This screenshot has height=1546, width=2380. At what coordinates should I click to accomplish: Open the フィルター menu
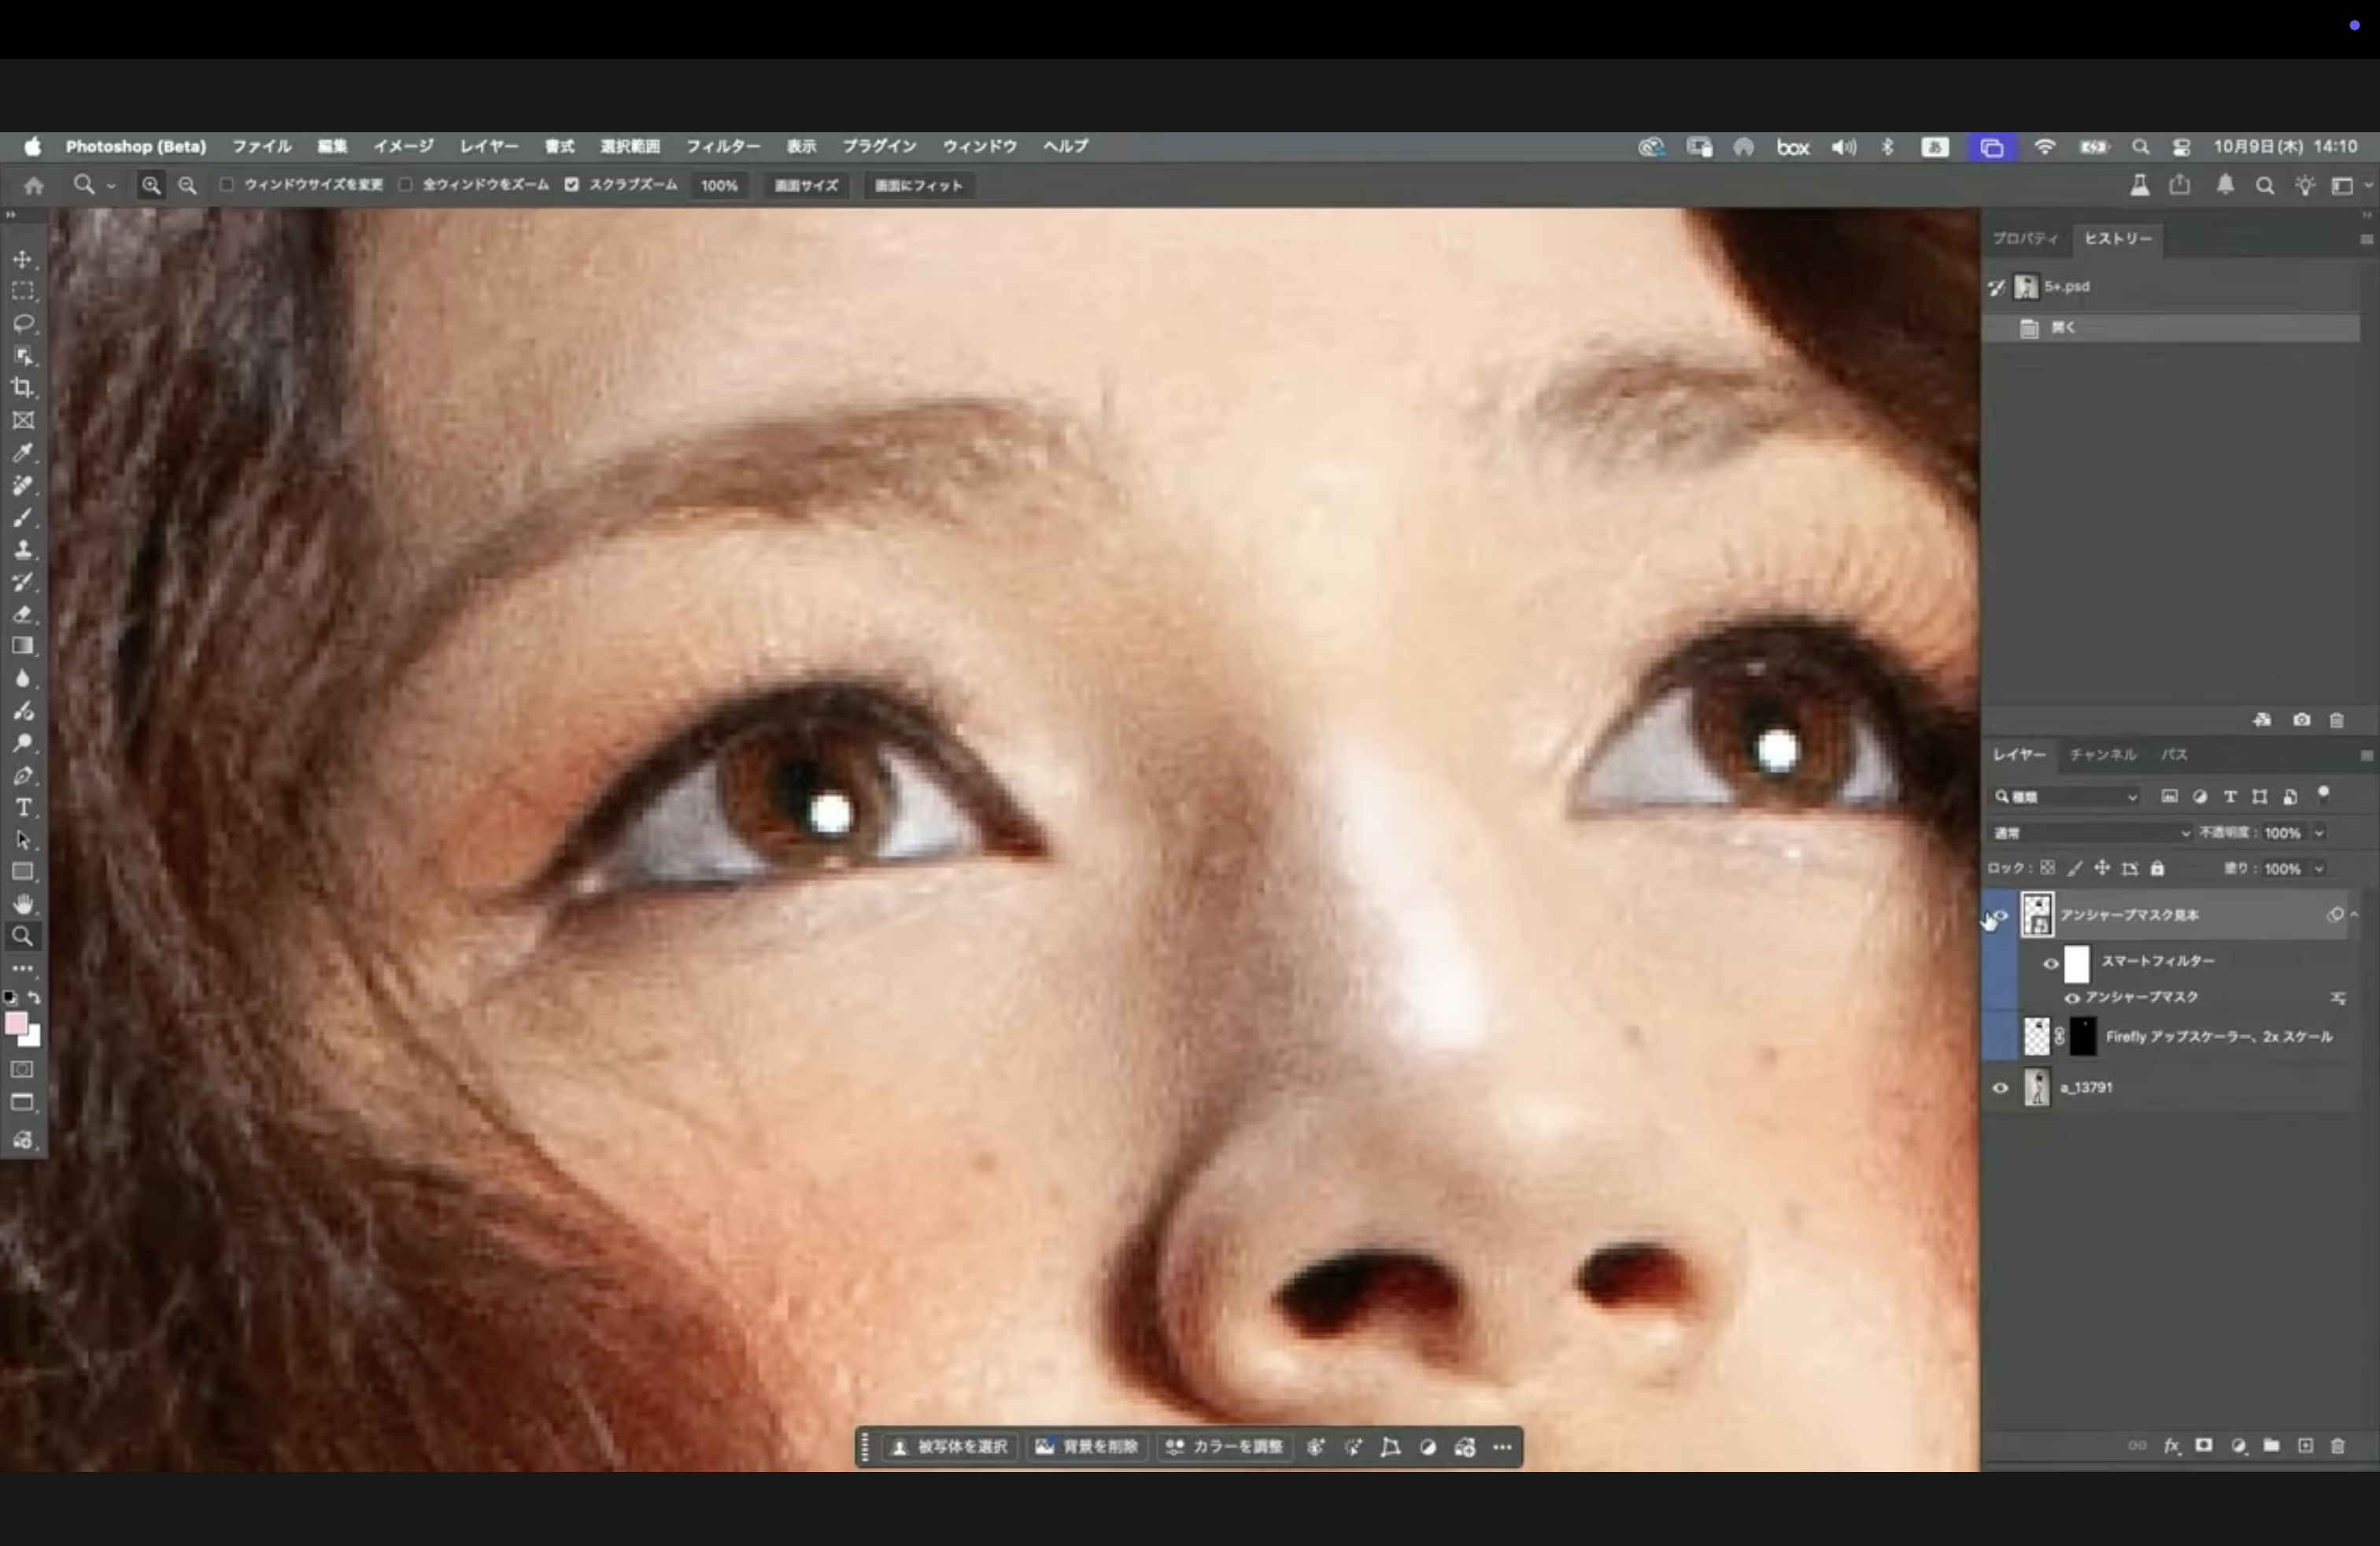[x=722, y=146]
